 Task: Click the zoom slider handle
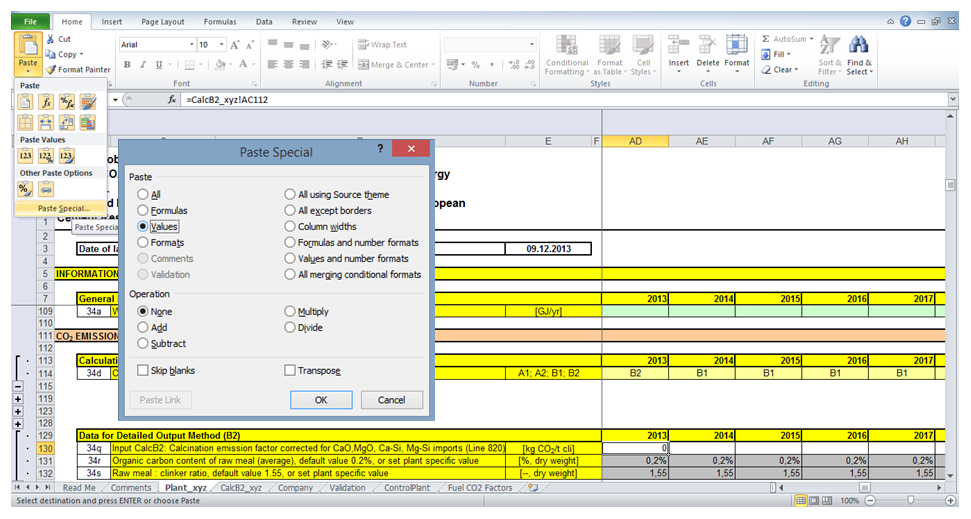(910, 500)
